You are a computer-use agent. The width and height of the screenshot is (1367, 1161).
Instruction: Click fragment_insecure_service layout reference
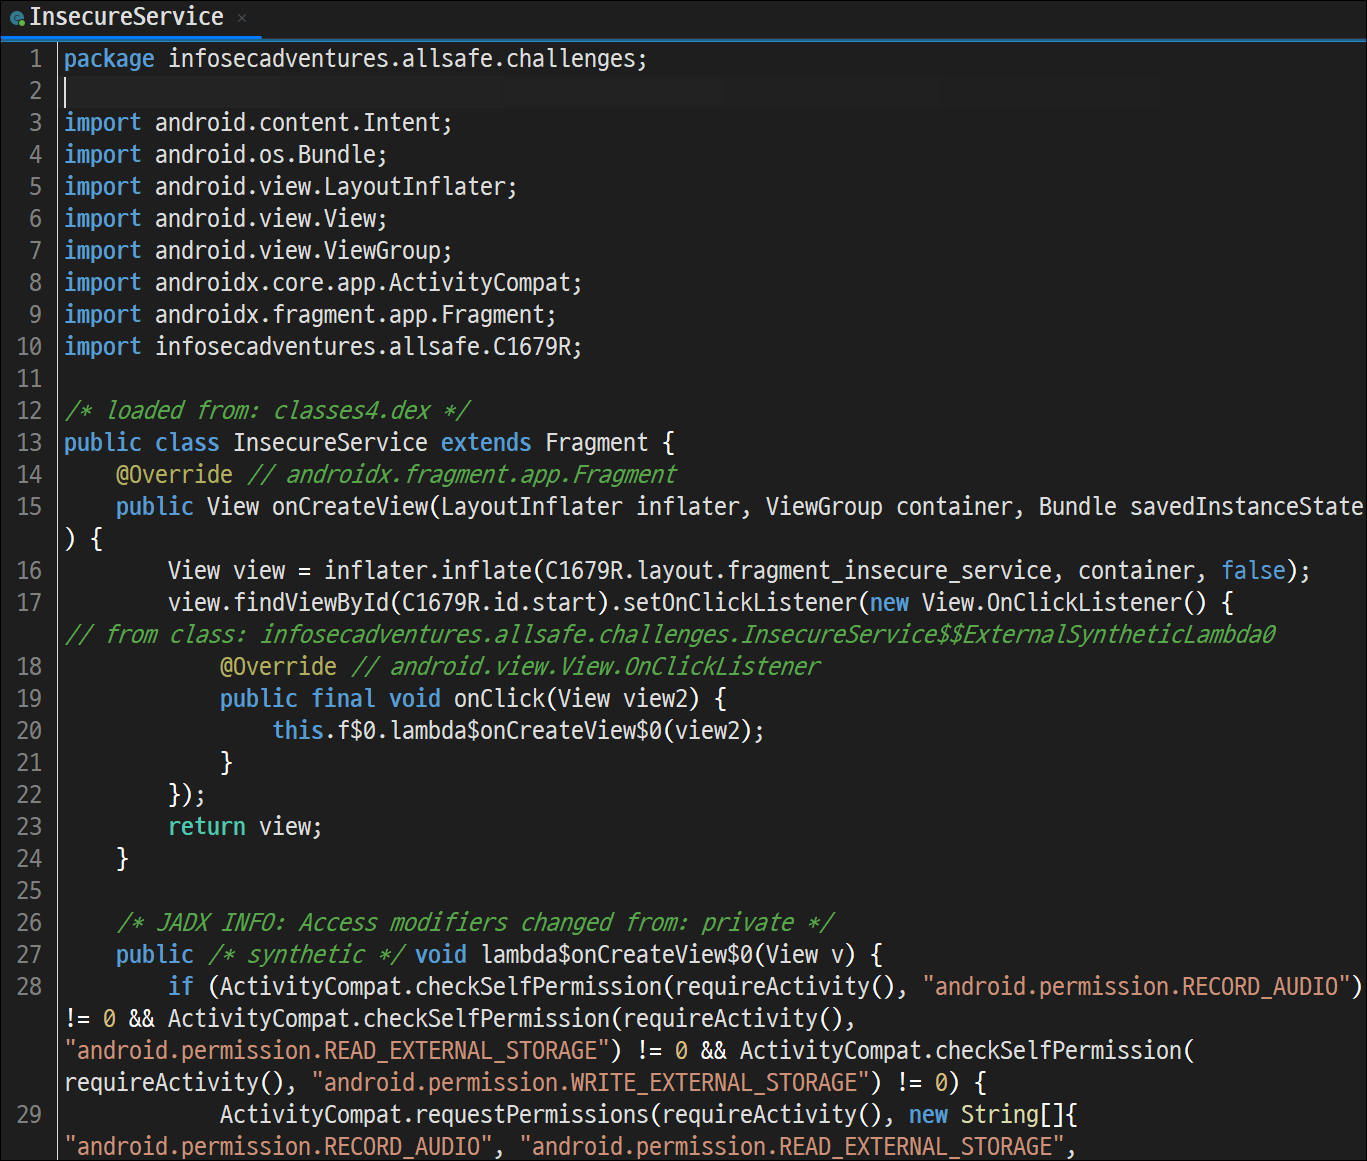[890, 571]
